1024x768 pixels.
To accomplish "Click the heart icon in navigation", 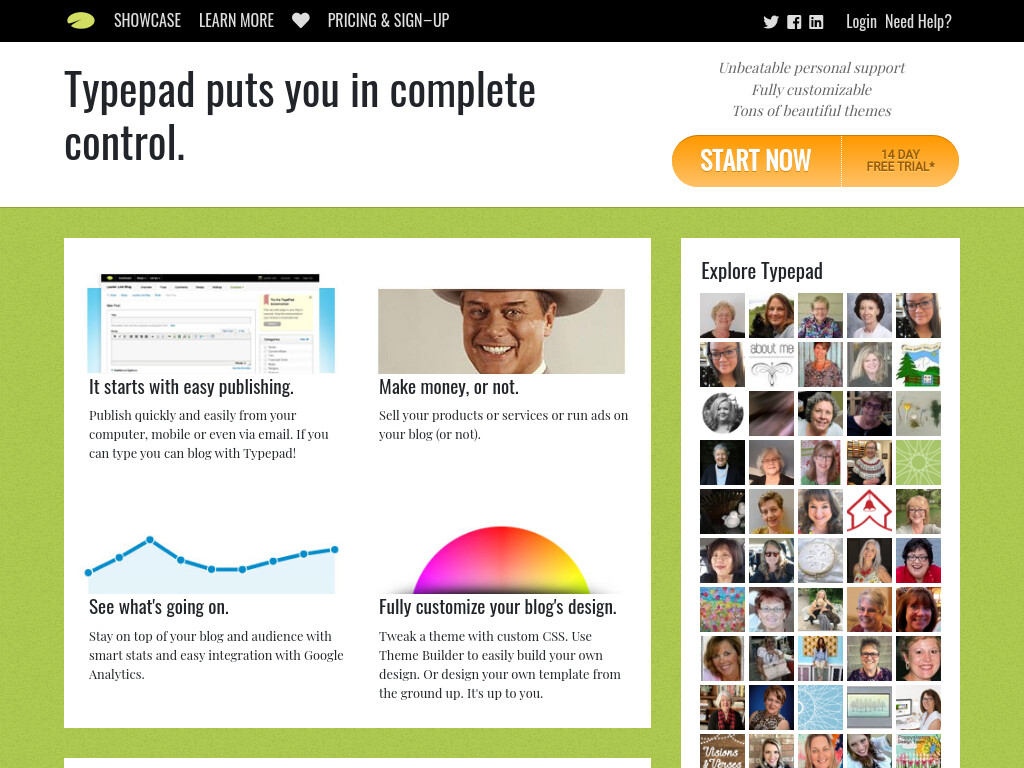I will click(300, 21).
